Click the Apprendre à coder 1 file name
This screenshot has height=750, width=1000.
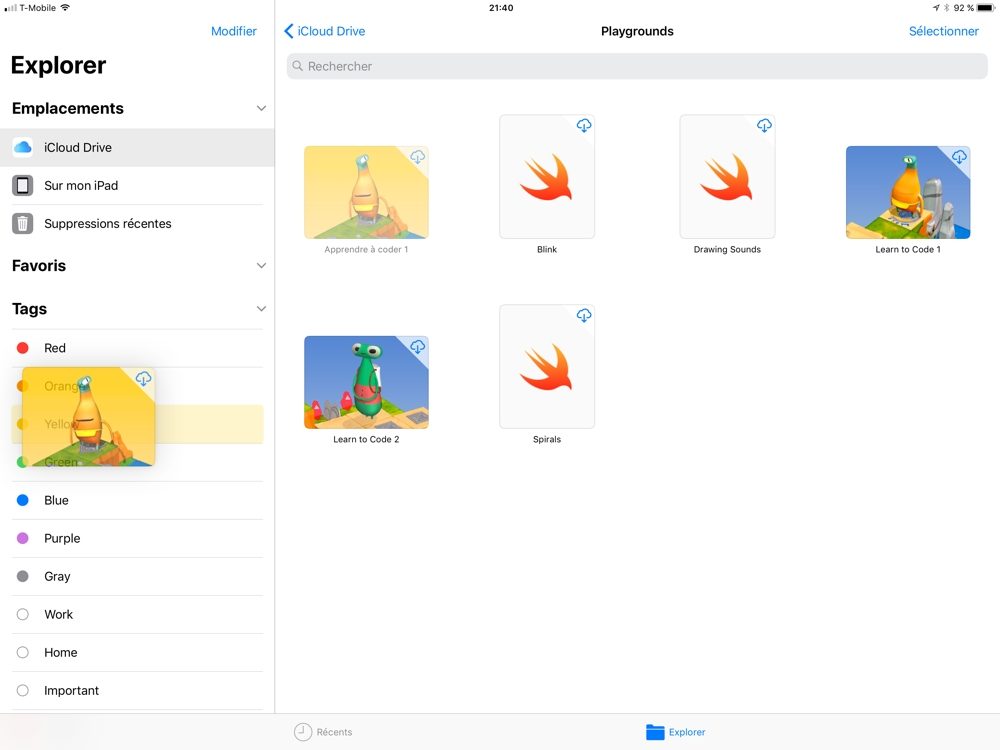366,249
